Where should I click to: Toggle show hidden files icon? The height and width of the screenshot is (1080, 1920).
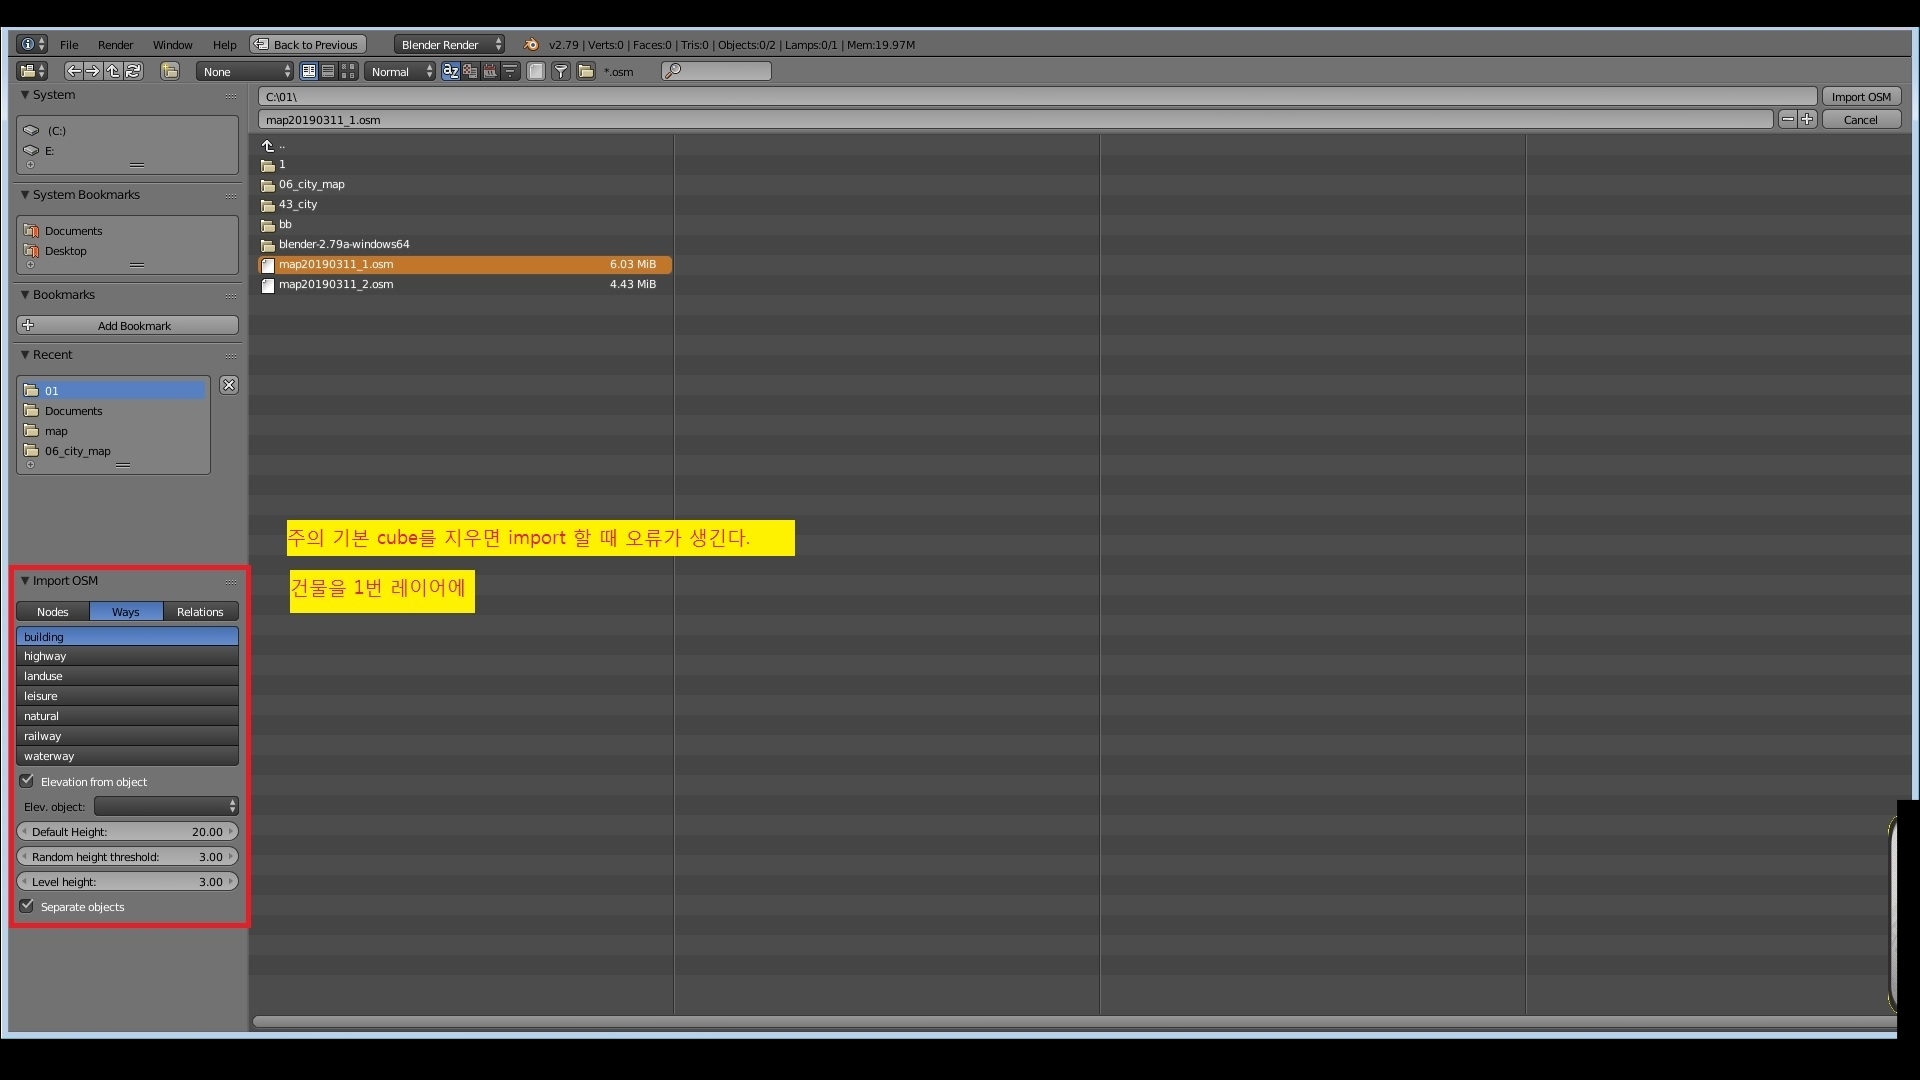(536, 71)
